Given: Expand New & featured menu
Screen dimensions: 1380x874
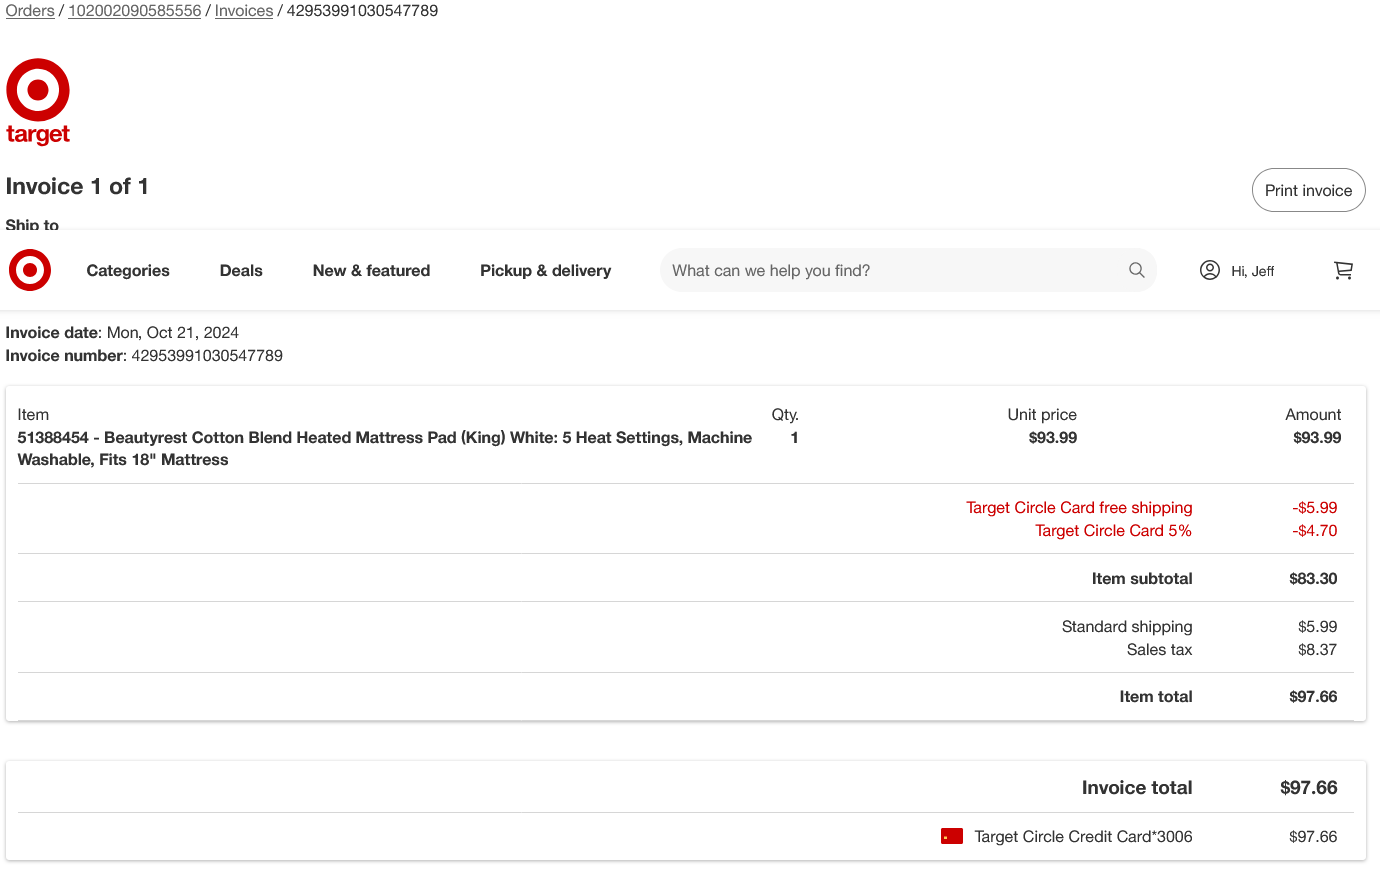Looking at the screenshot, I should click(371, 270).
